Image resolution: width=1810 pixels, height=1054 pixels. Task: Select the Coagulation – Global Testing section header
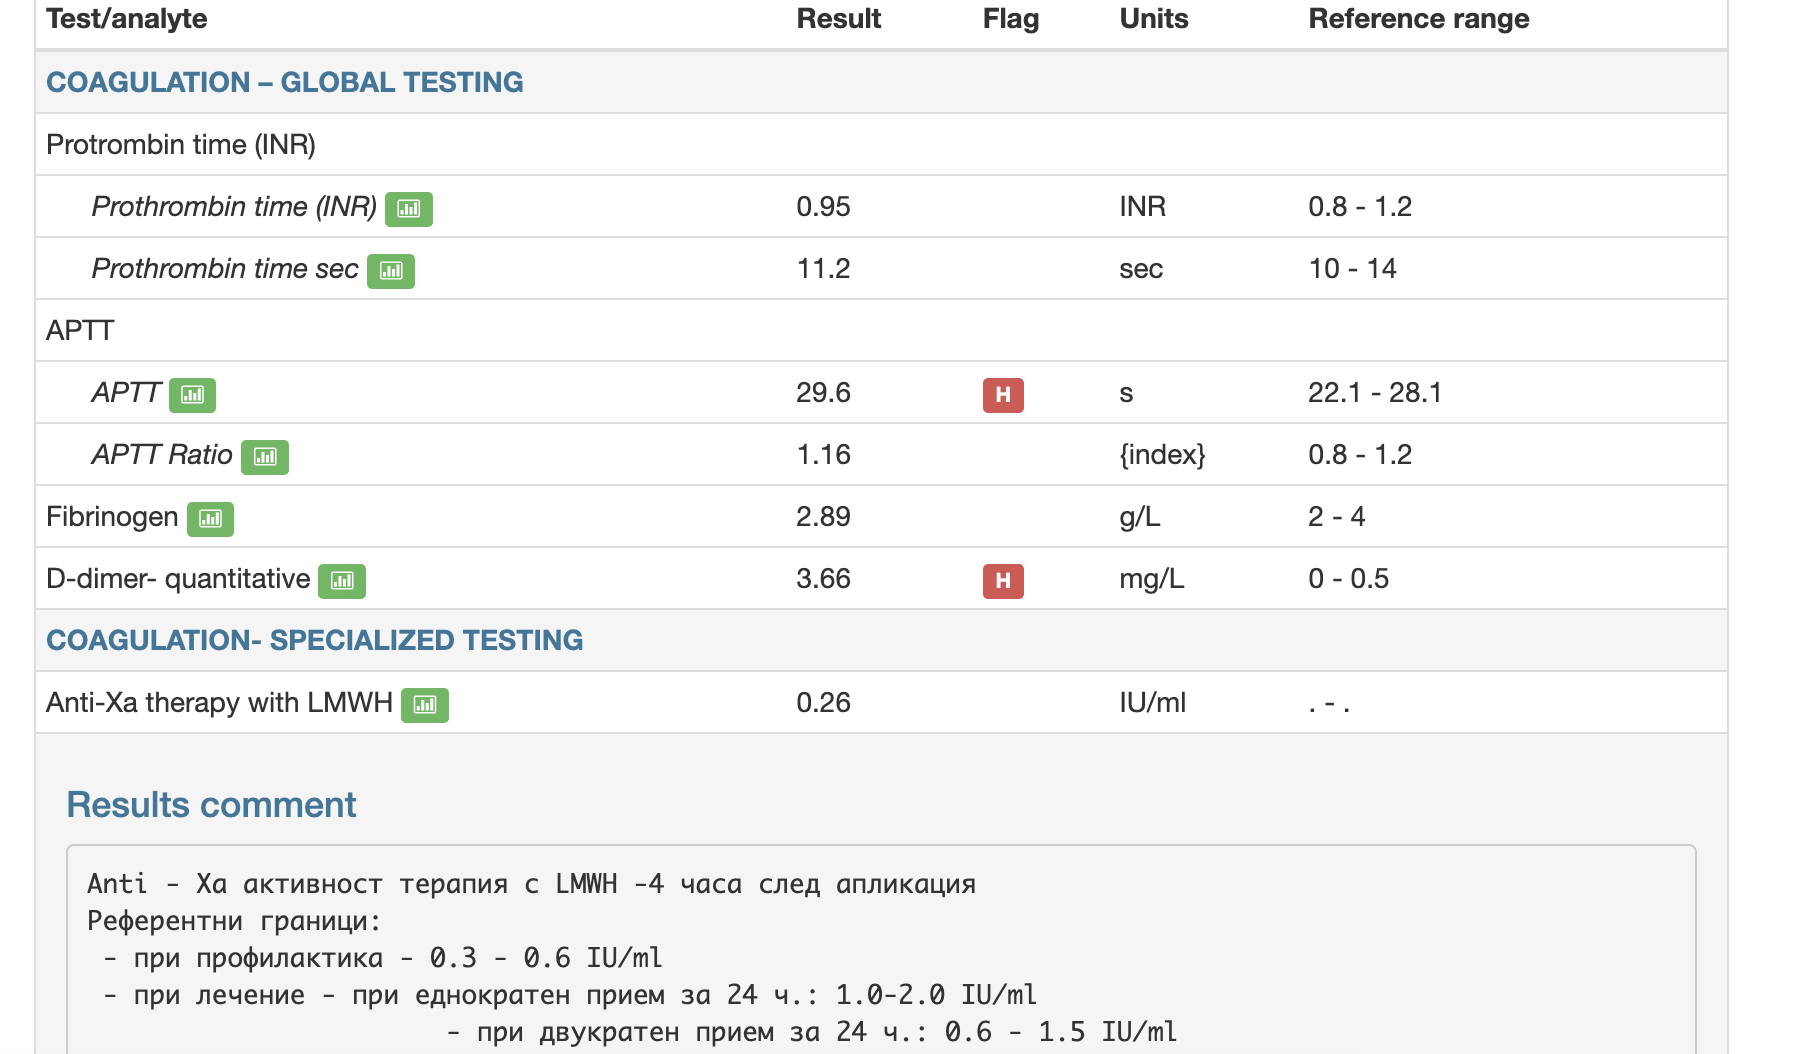point(284,82)
